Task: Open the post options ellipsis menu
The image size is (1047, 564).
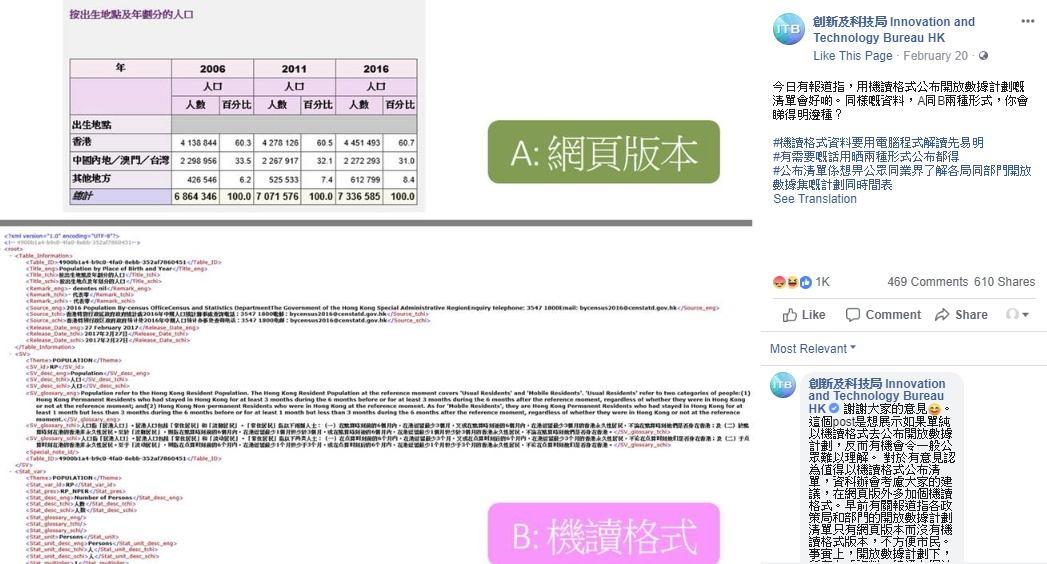Action: (x=1028, y=21)
